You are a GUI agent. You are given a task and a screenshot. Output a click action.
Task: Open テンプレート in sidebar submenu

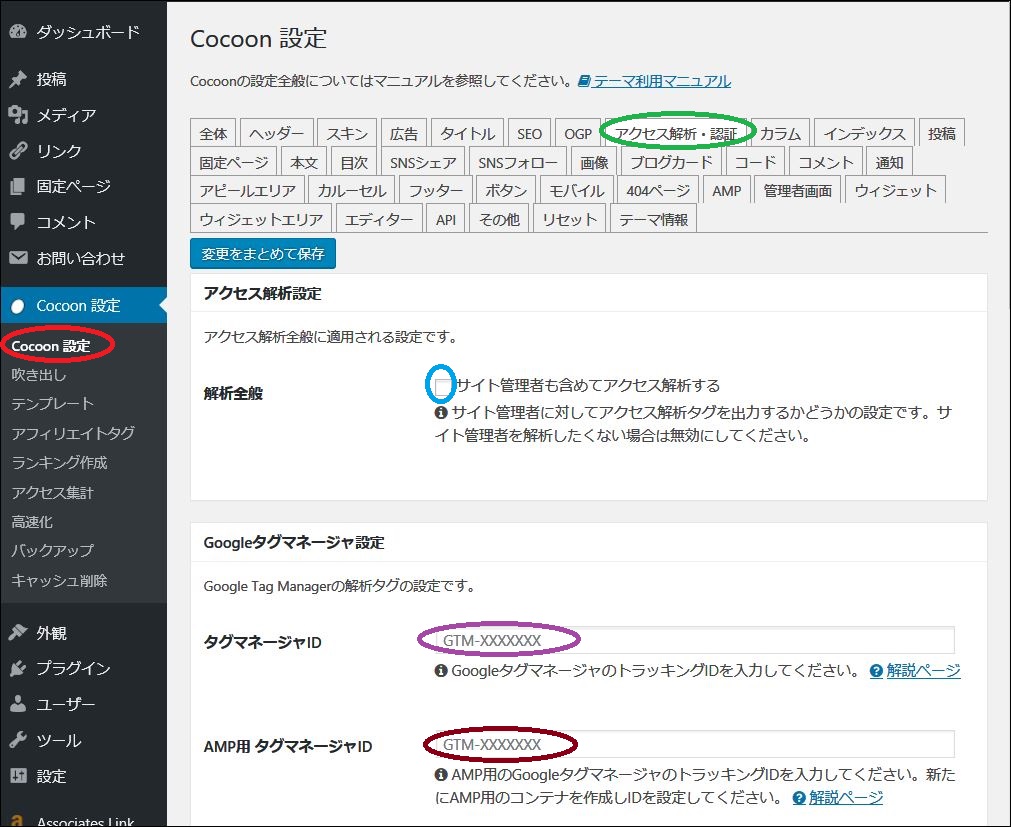click(53, 404)
